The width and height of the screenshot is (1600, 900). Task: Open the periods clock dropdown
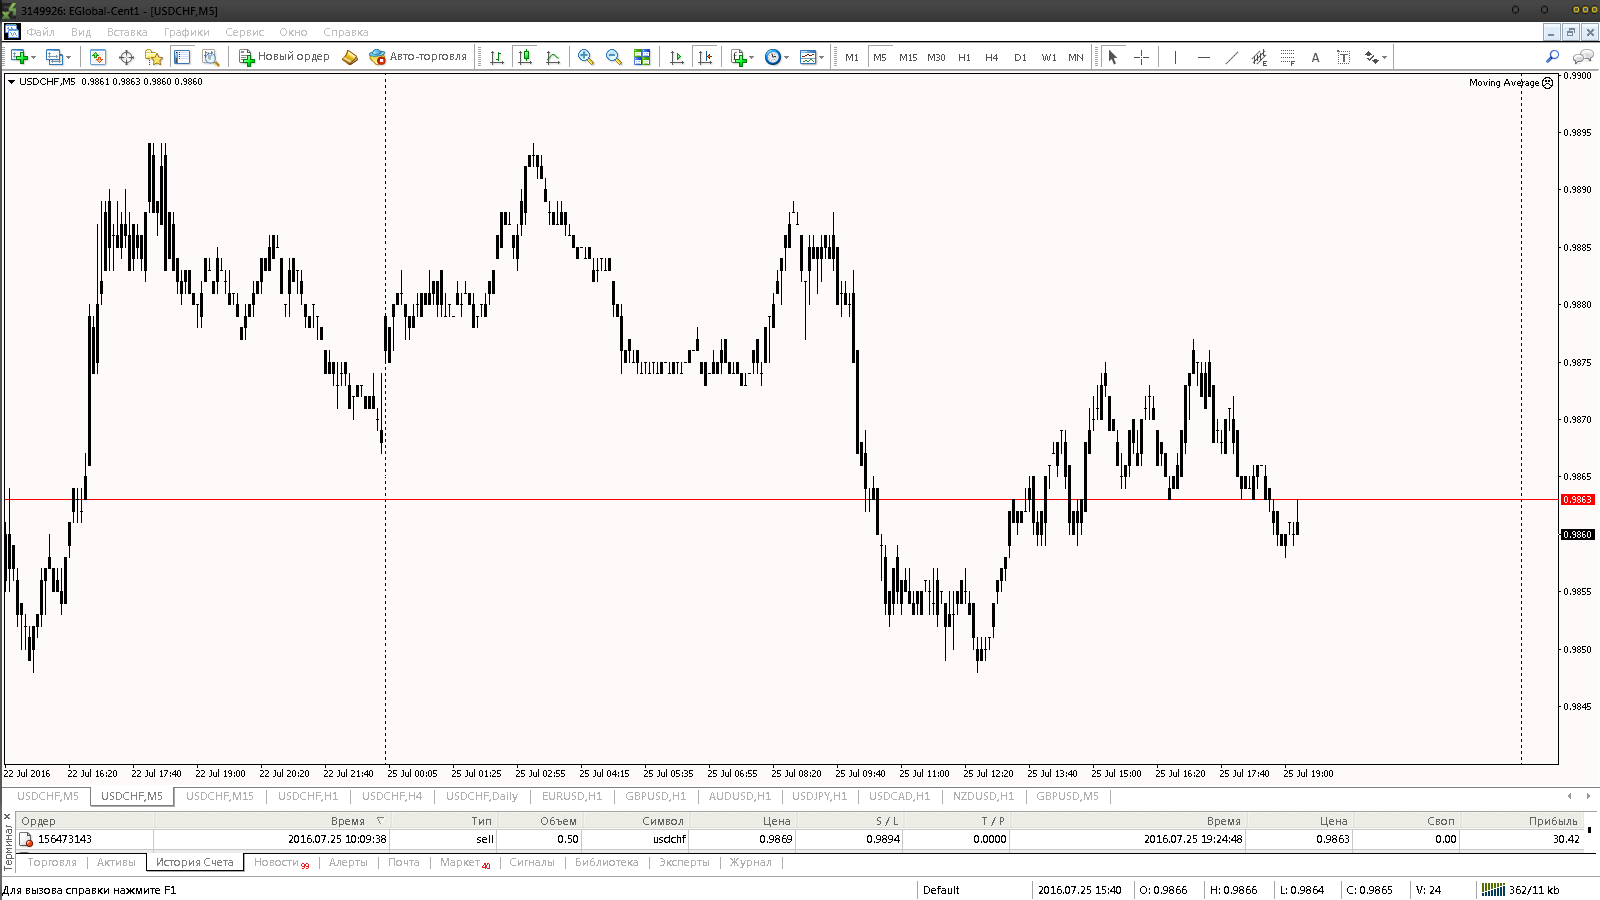[777, 57]
